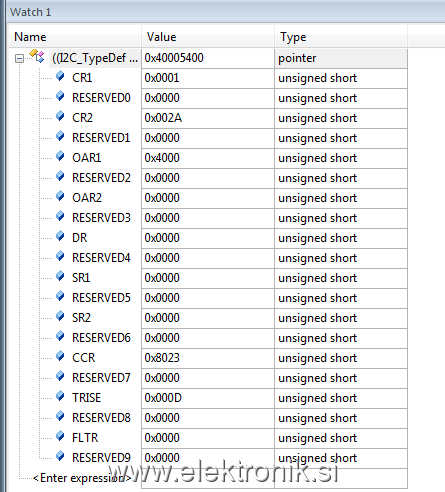Select the SR2 value 0x0000
The height and width of the screenshot is (492, 445).
pyautogui.click(x=162, y=318)
